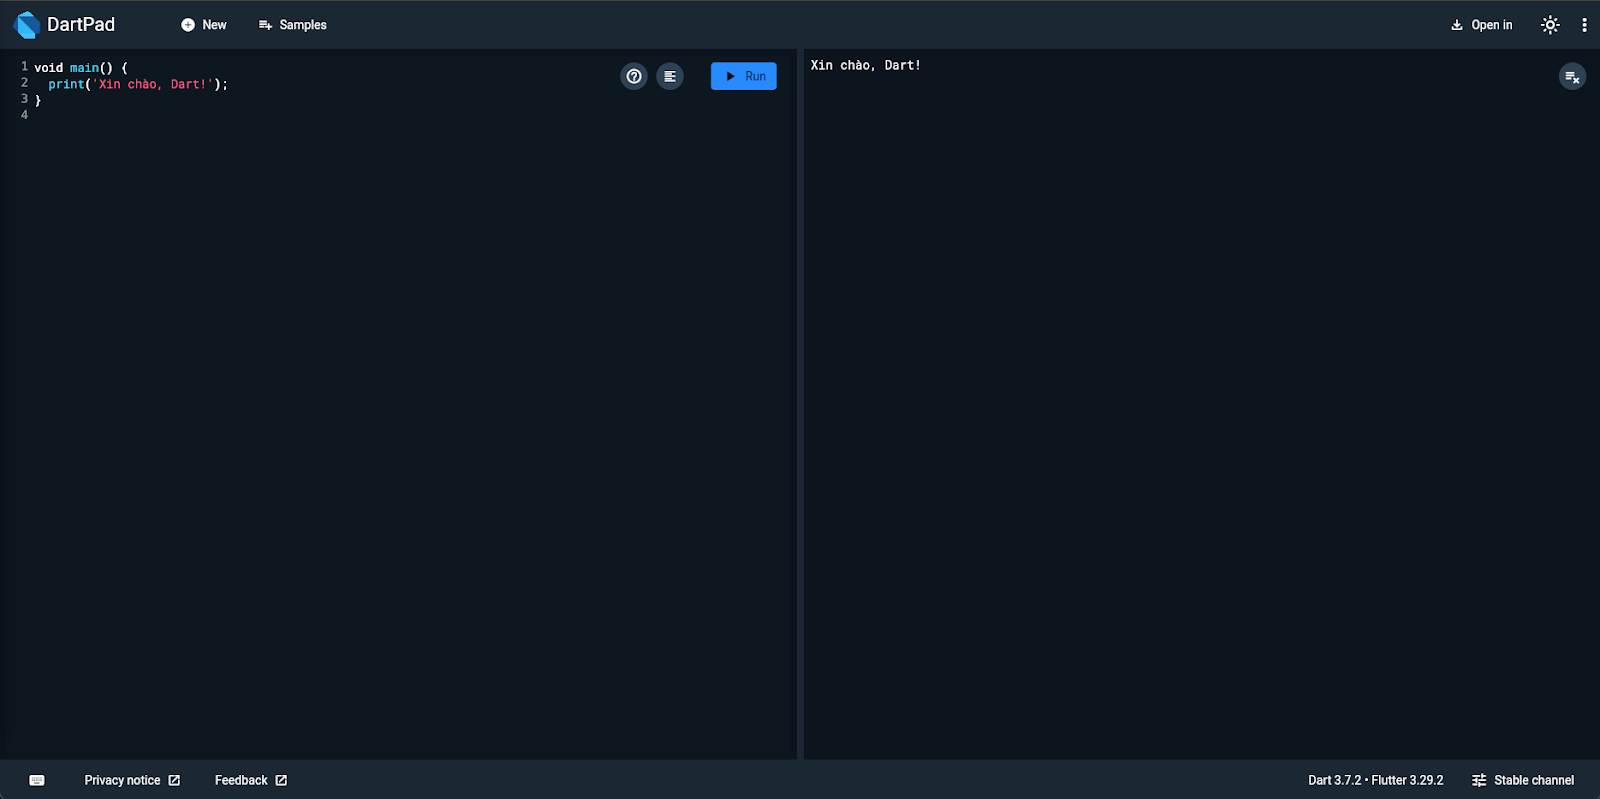Click the Dart 3.7.2 · Flutter 3.29.2 version text
The image size is (1600, 799).
(x=1376, y=780)
